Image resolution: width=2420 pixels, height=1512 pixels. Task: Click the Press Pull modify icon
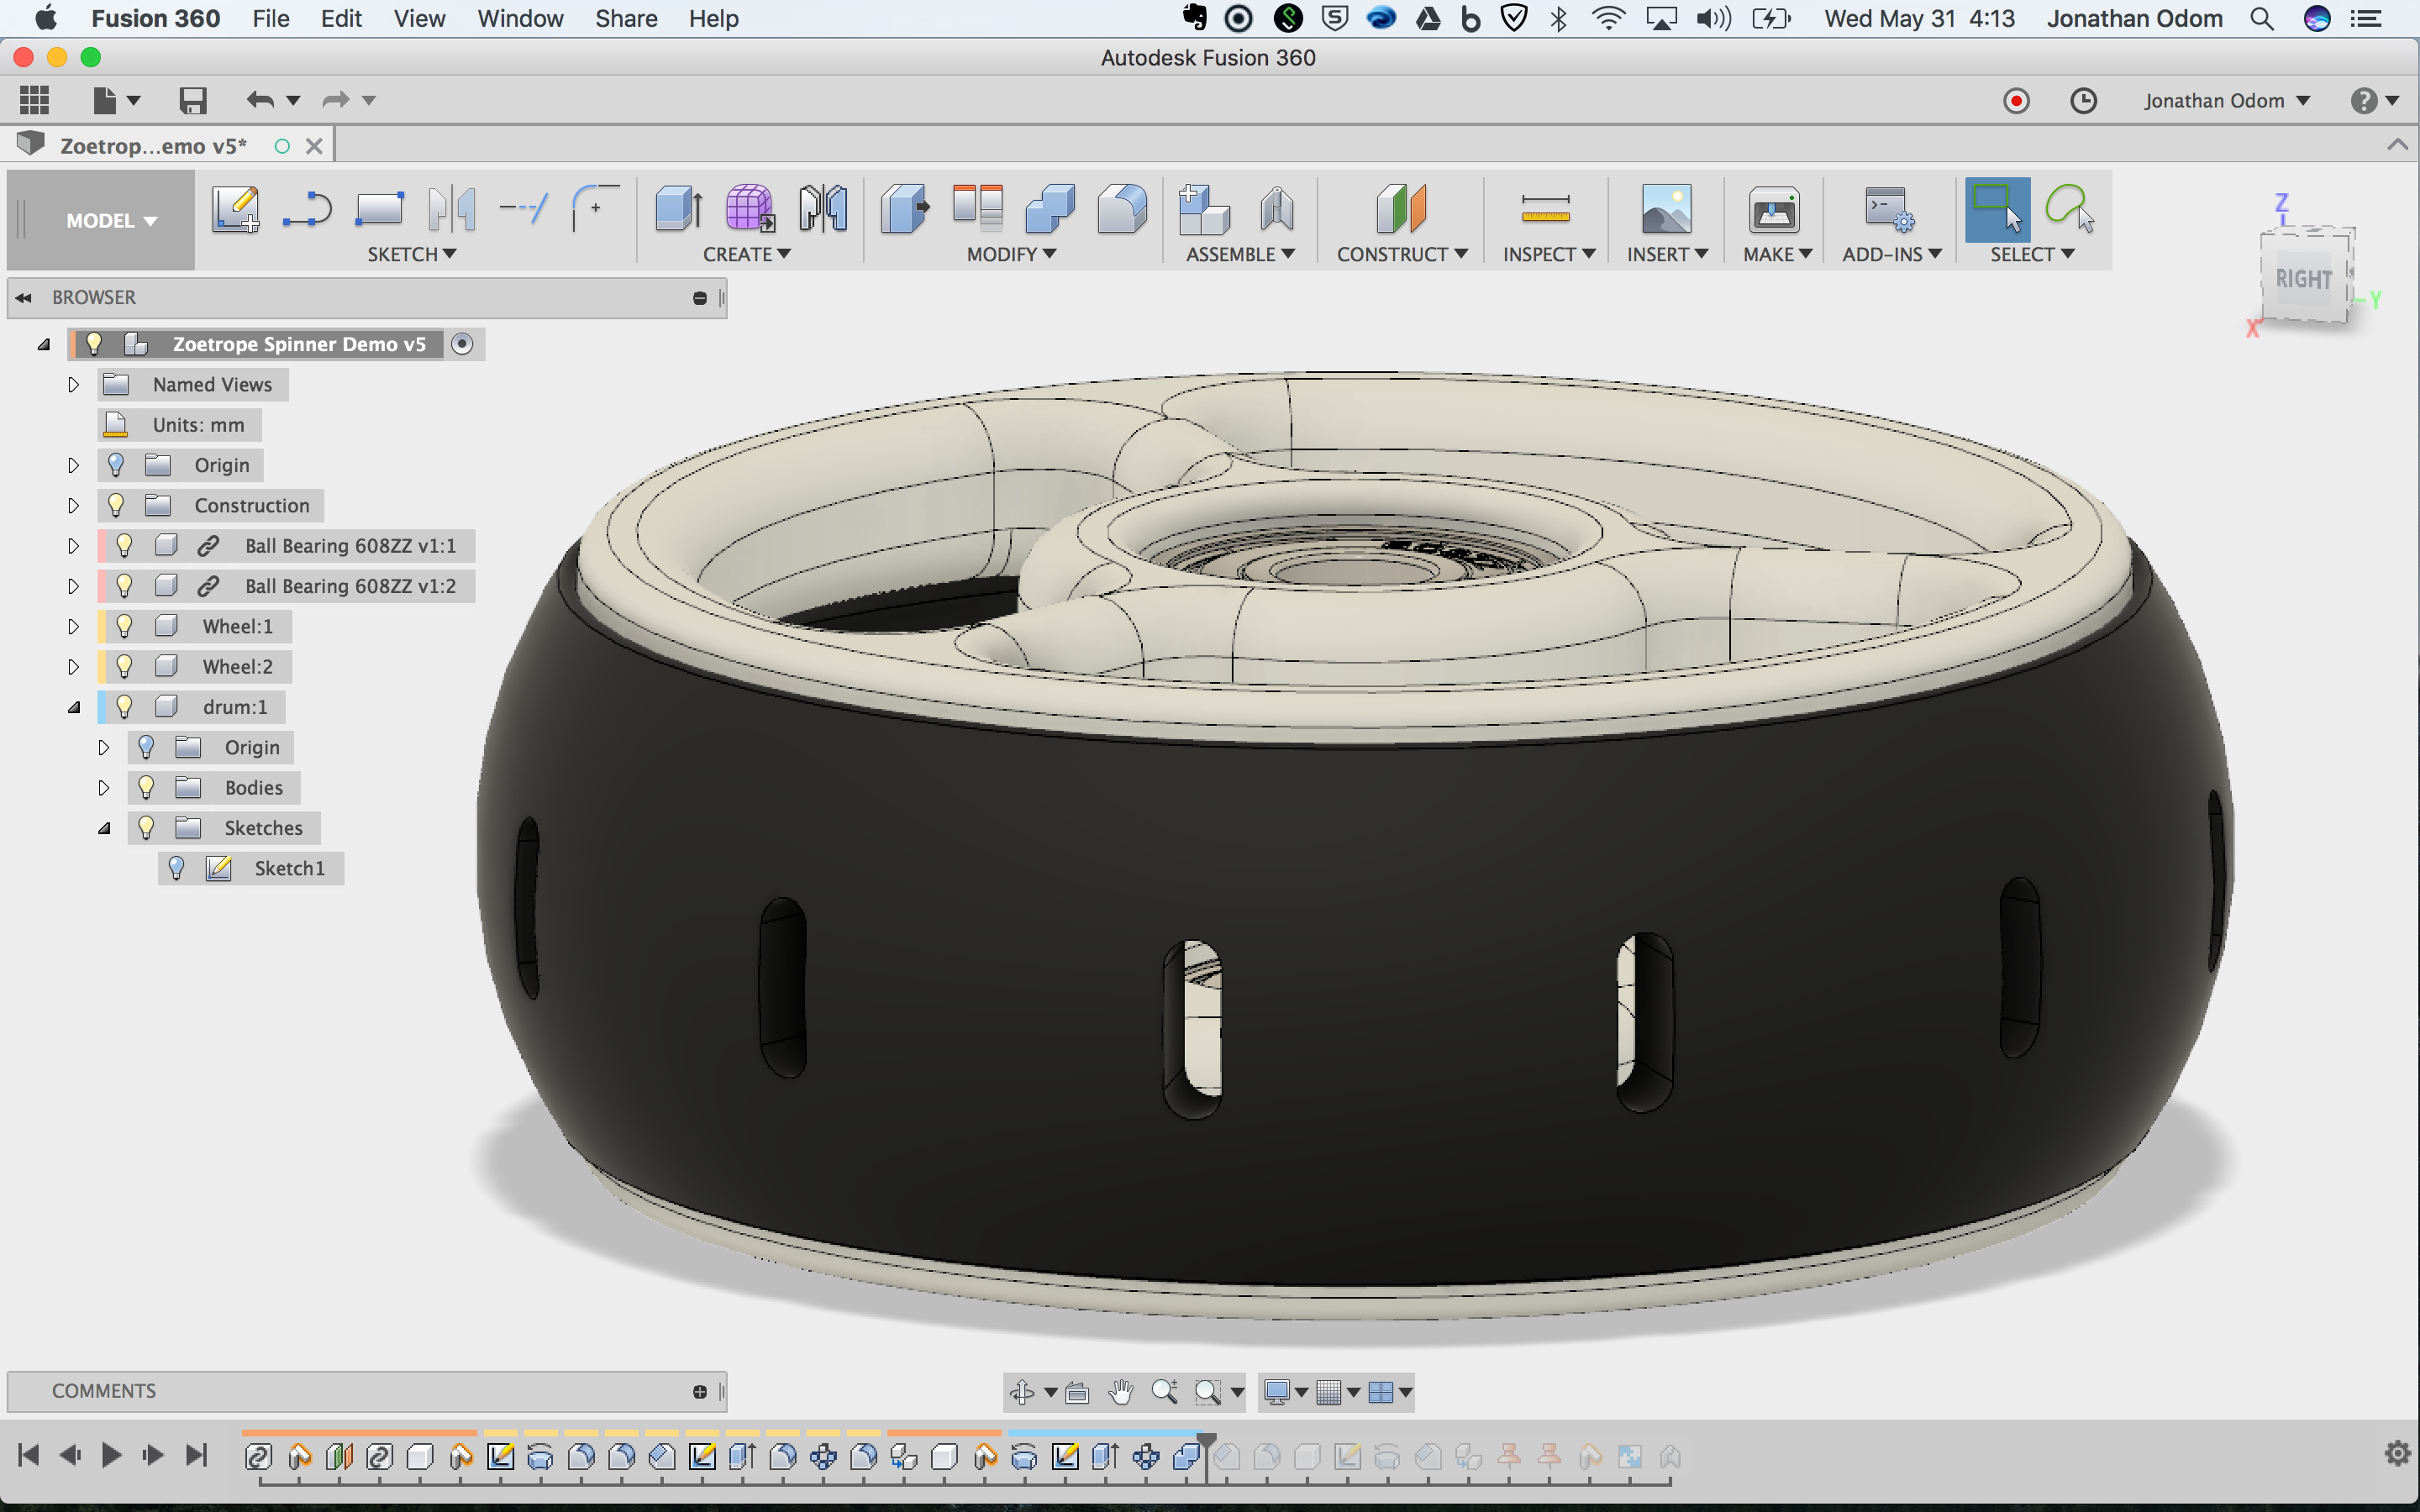904,209
